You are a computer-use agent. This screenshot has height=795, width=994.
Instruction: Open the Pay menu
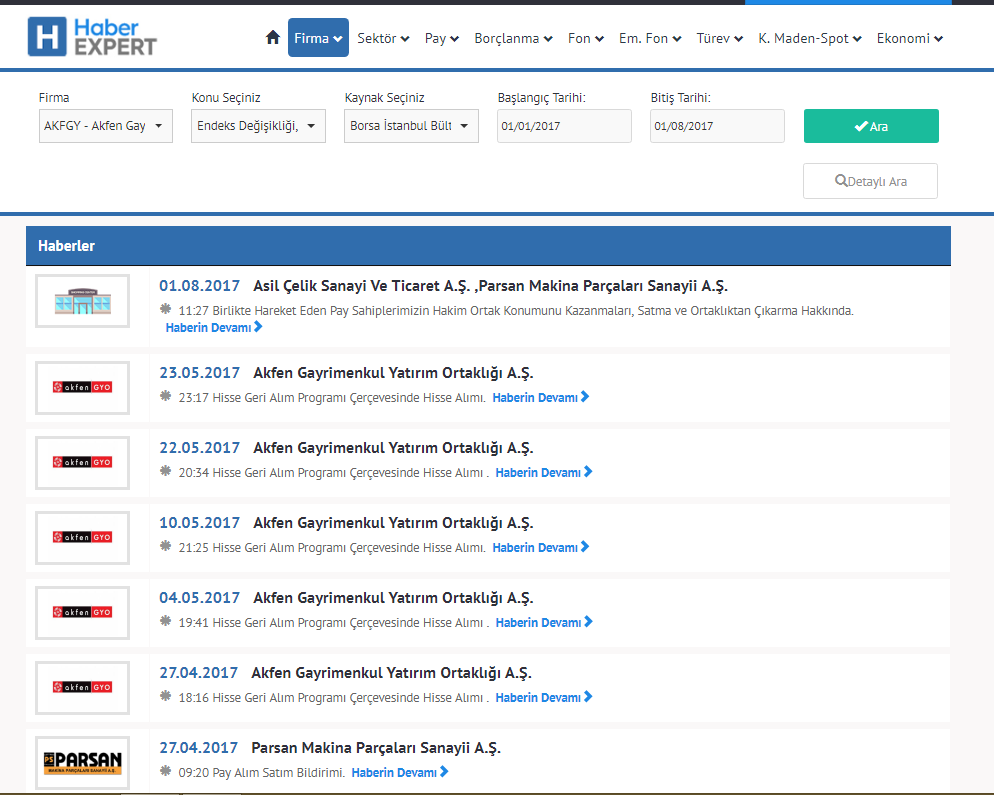pos(442,38)
